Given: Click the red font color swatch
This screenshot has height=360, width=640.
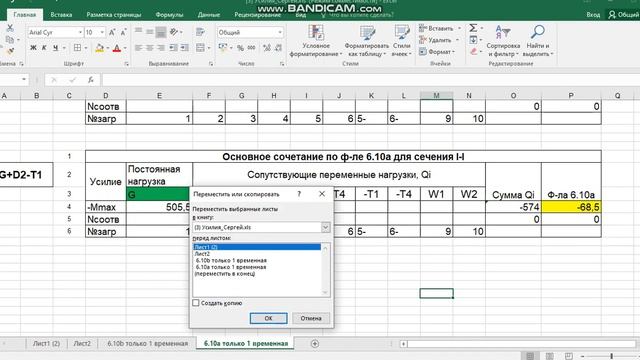Looking at the screenshot, I should pyautogui.click(x=117, y=48).
